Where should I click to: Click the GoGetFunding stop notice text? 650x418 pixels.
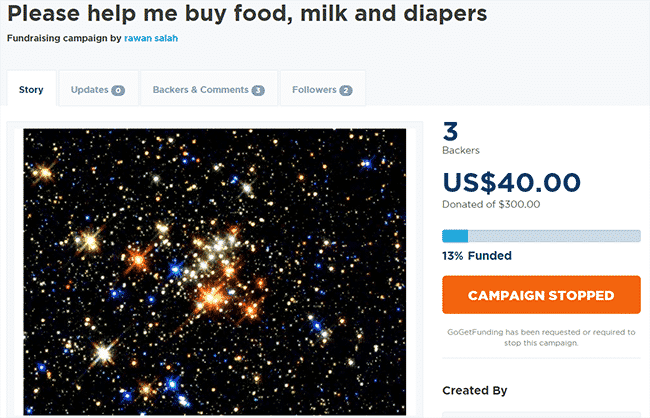(x=541, y=338)
